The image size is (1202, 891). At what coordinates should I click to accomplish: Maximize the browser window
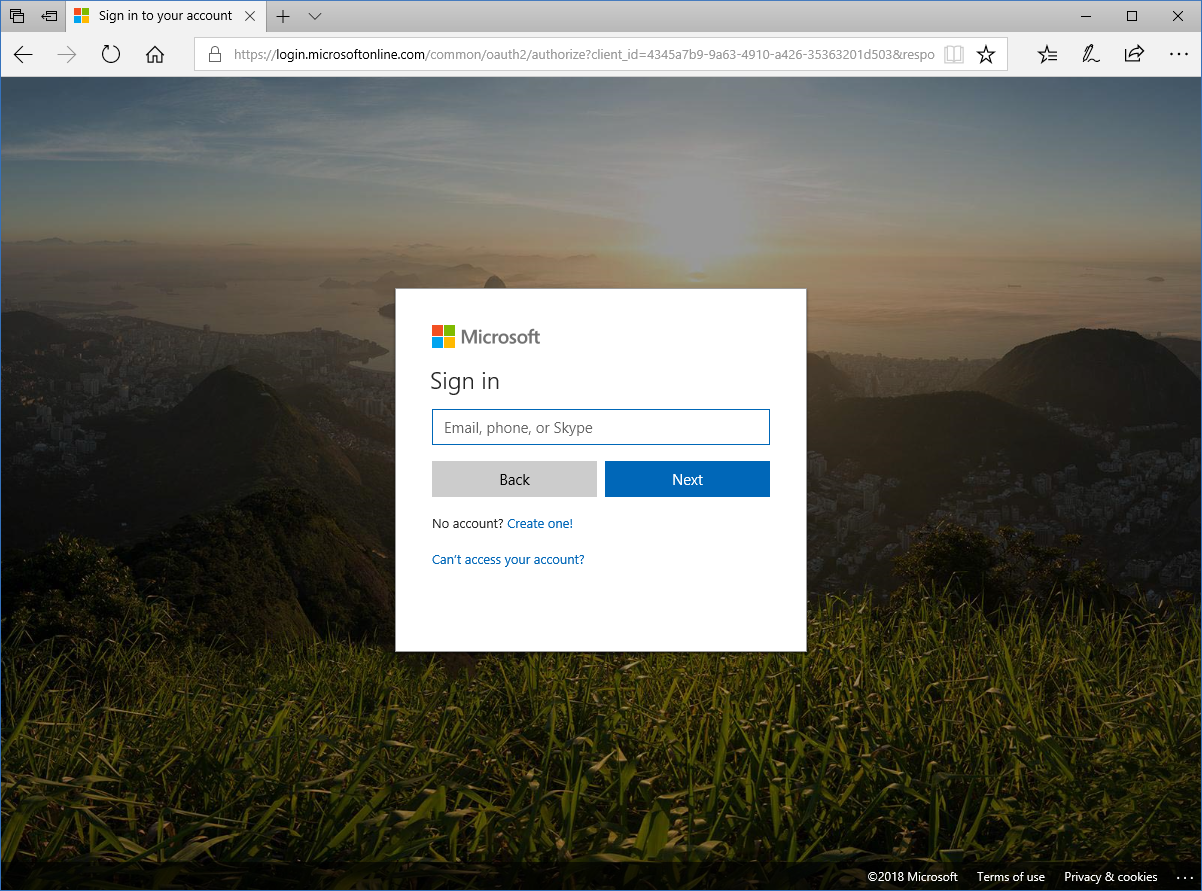1132,16
